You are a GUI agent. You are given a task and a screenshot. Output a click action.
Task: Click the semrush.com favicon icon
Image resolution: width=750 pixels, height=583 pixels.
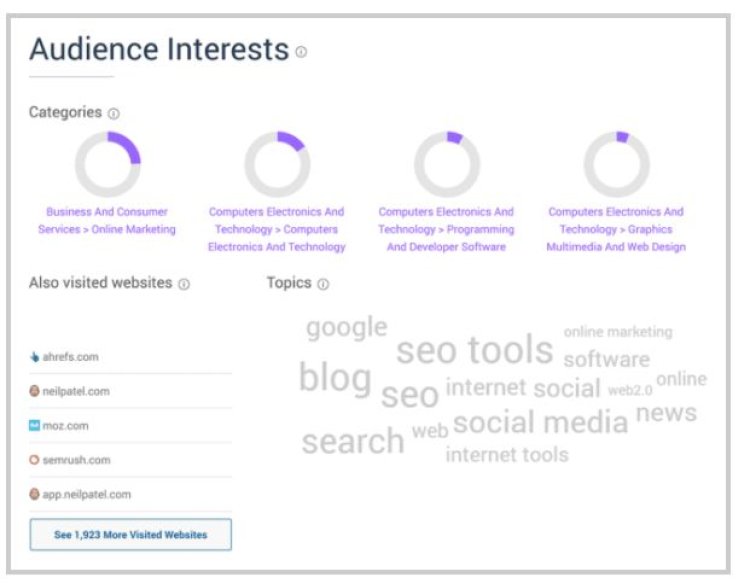tap(34, 460)
